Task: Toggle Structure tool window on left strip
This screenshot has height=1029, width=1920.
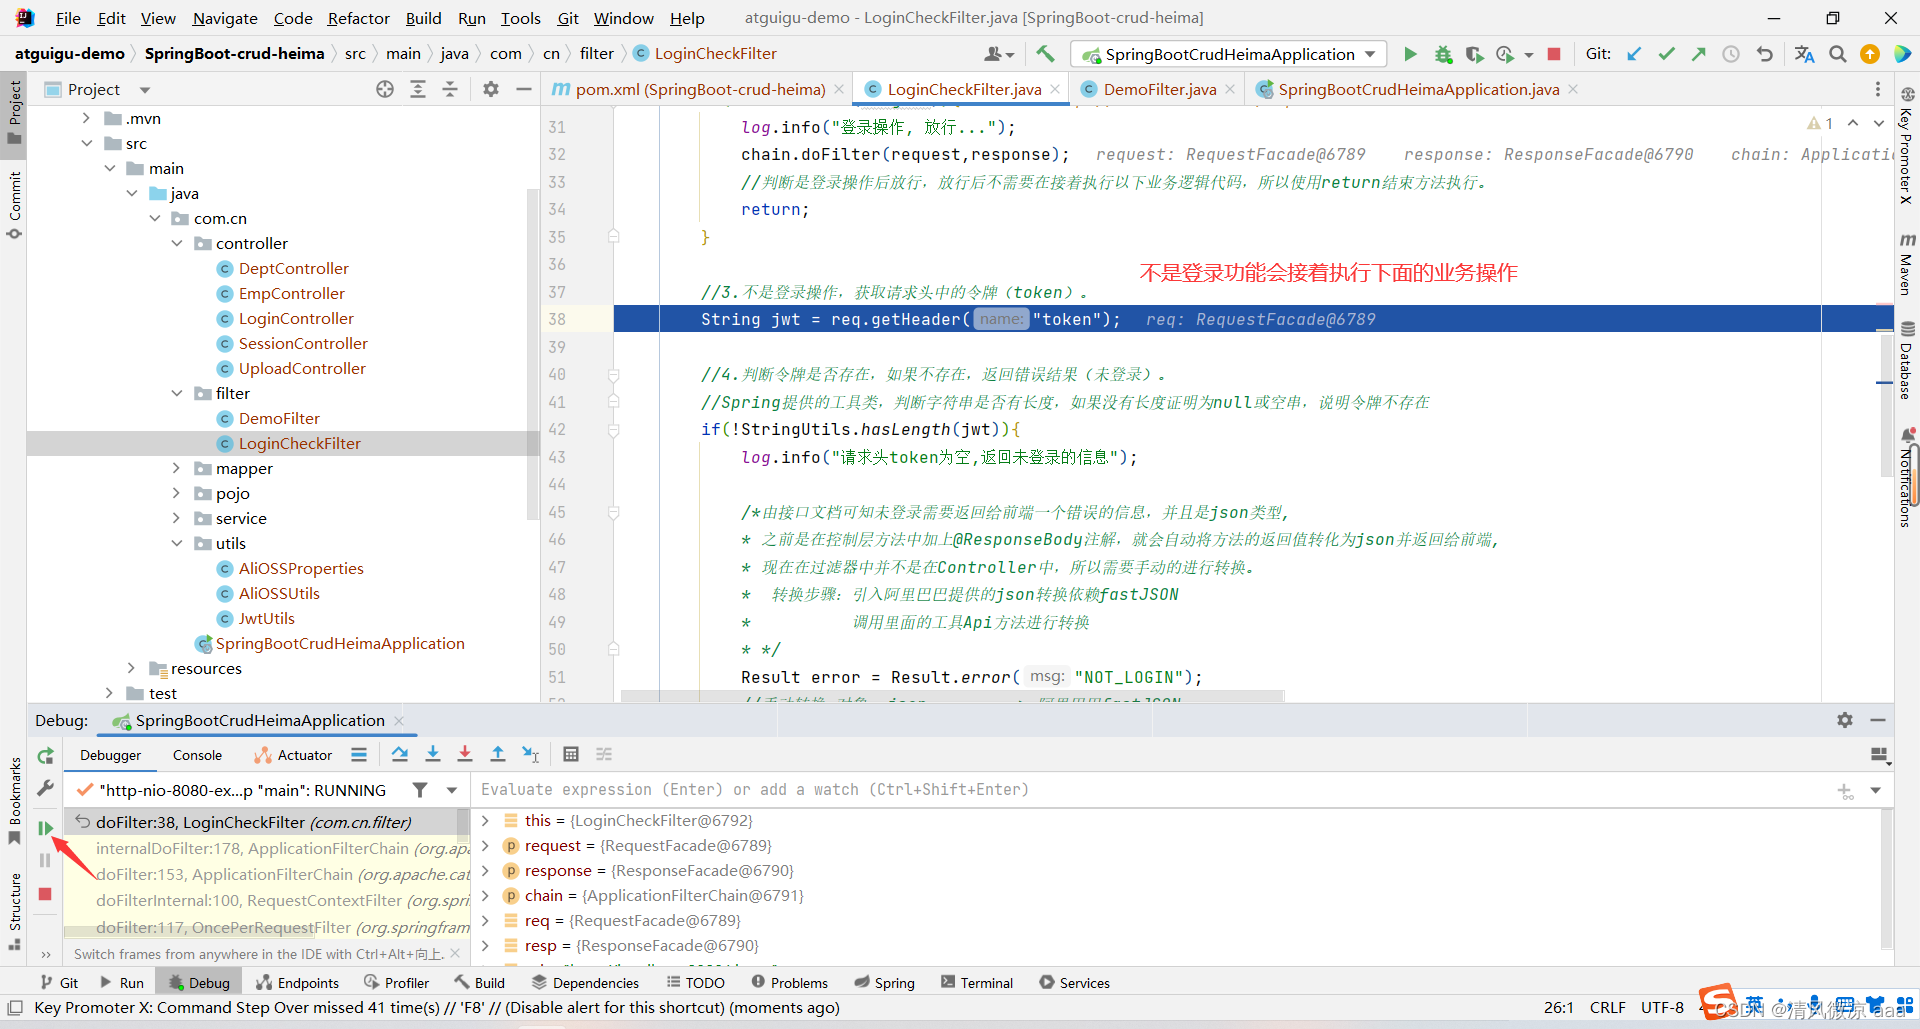Action: click(14, 910)
